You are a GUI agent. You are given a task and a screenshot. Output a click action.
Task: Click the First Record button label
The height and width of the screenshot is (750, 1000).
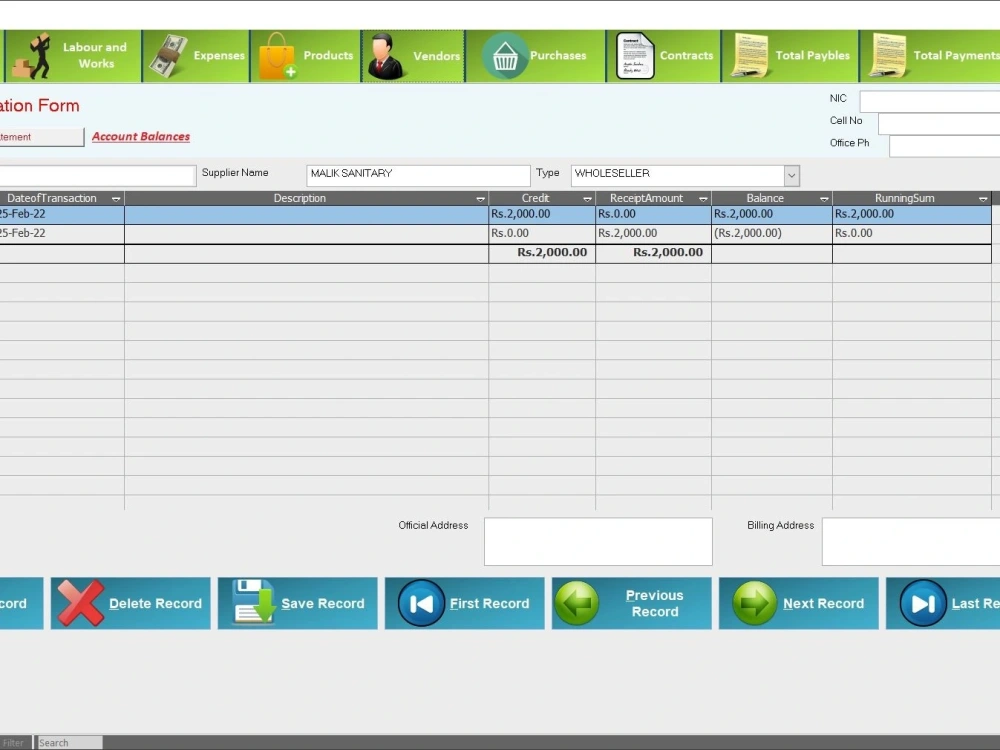click(489, 603)
